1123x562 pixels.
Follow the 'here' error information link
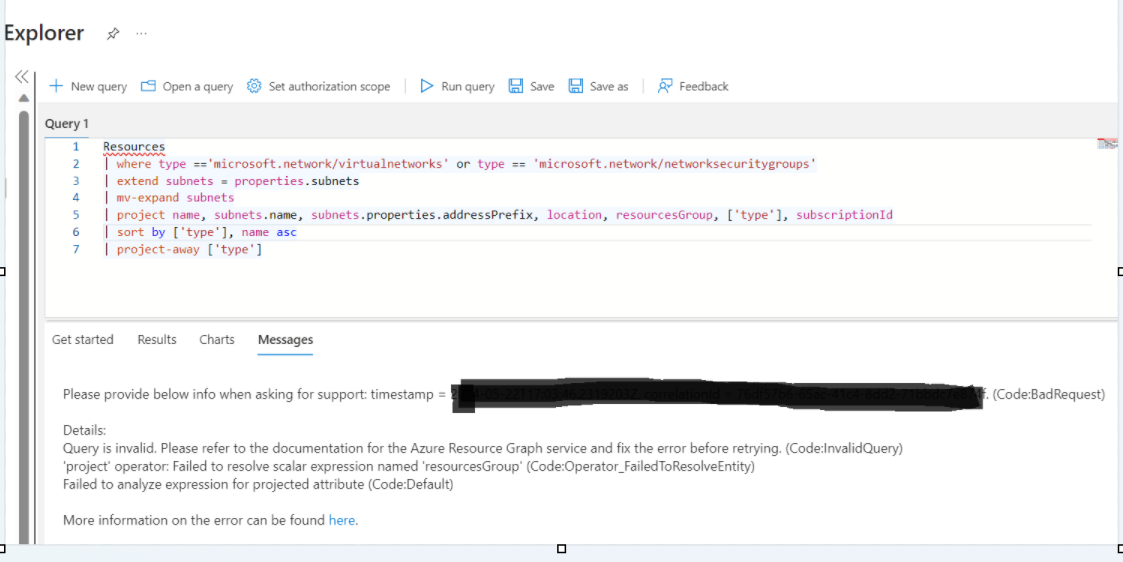(342, 520)
